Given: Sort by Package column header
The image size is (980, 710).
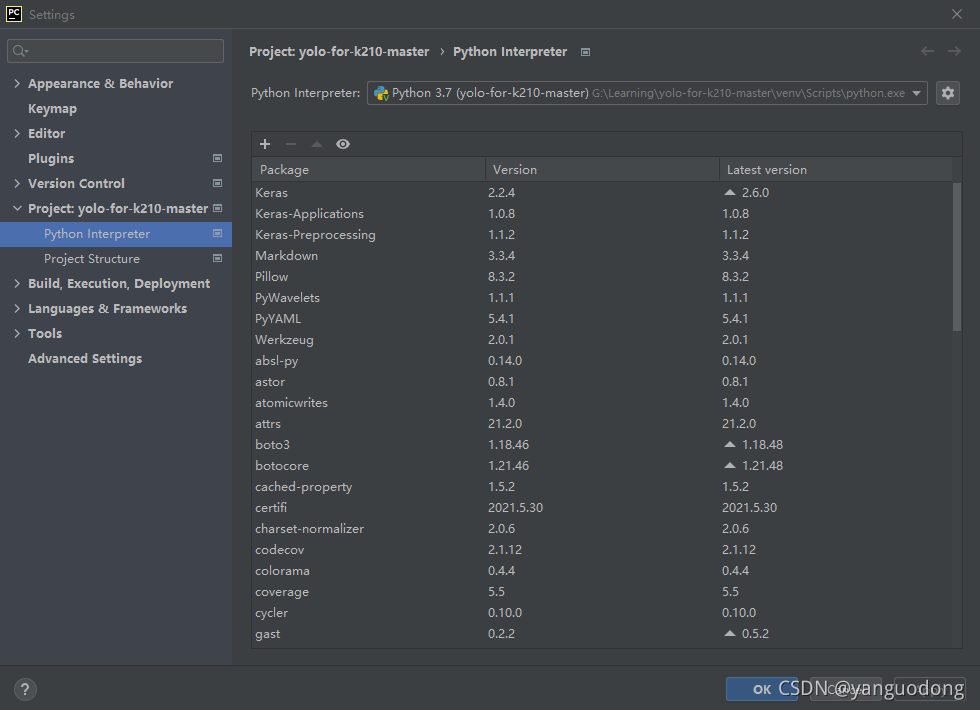Looking at the screenshot, I should coord(369,169).
